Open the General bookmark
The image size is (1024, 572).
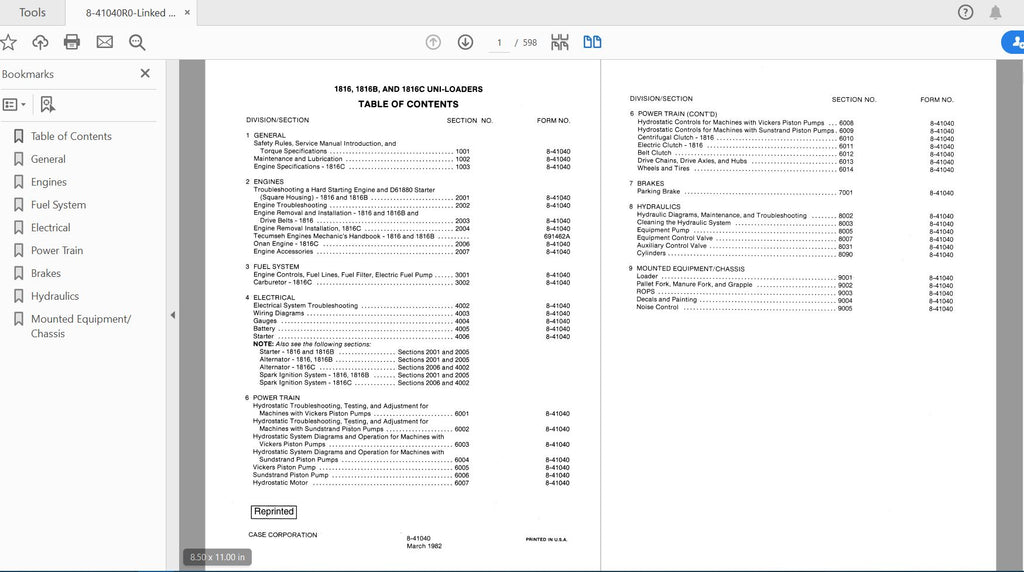point(48,159)
